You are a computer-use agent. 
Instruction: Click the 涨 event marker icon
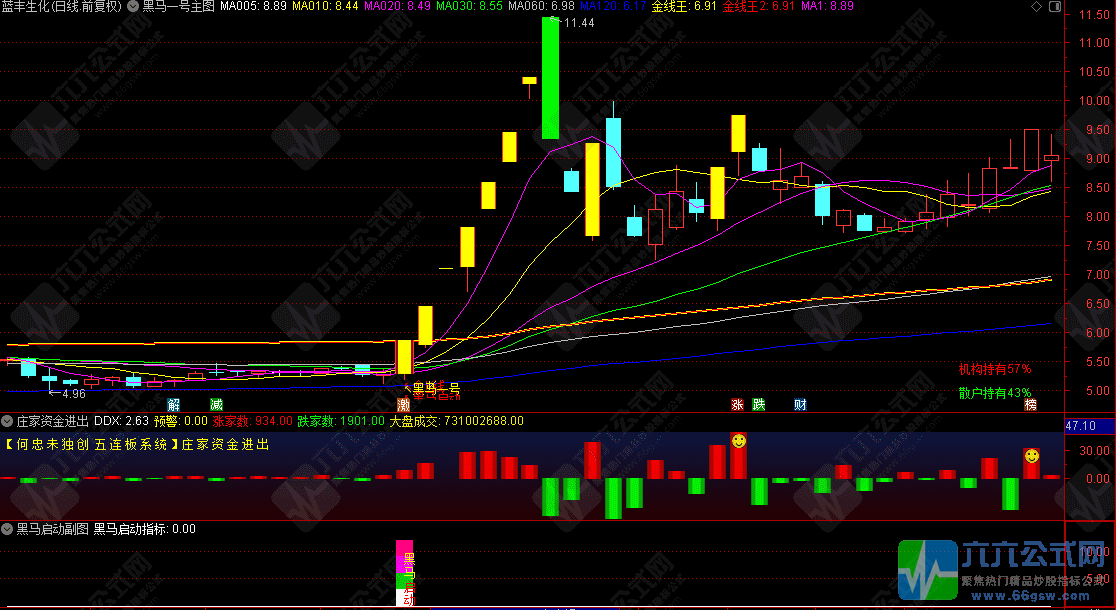tap(738, 405)
